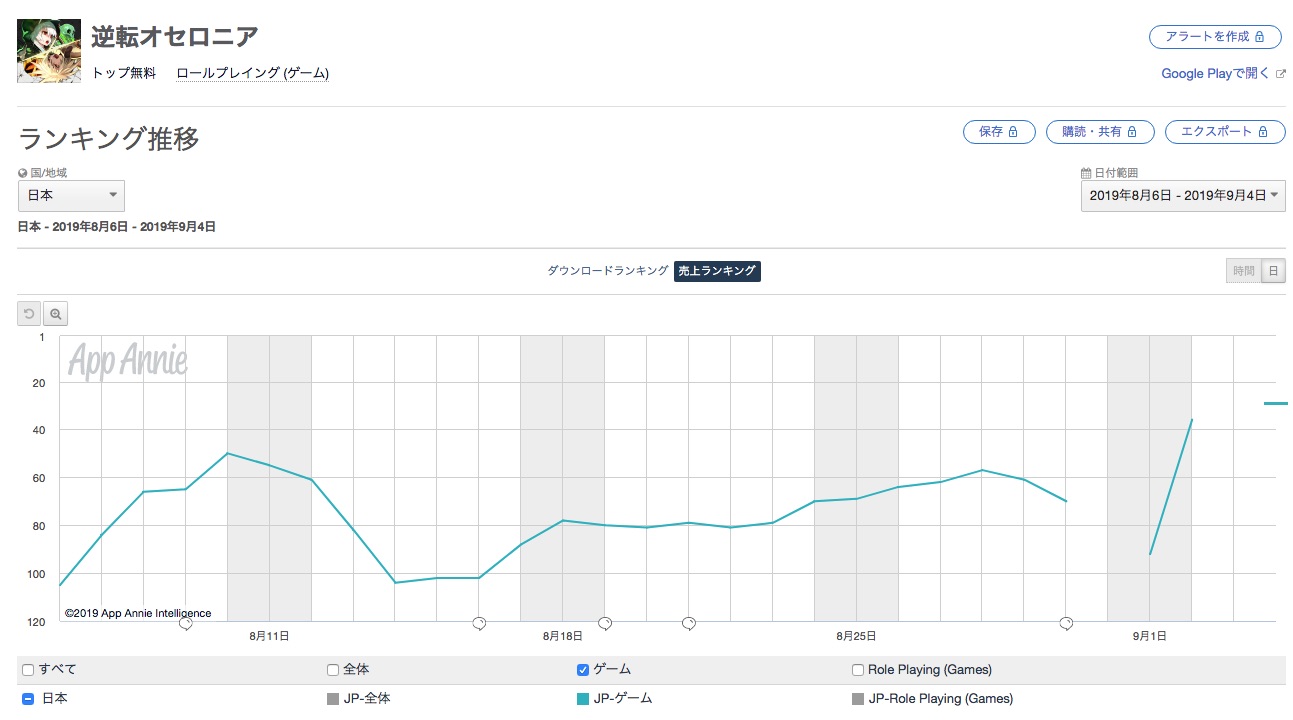1293x720 pixels.
Task: Toggle the 日本 row checkbox
Action: click(28, 699)
